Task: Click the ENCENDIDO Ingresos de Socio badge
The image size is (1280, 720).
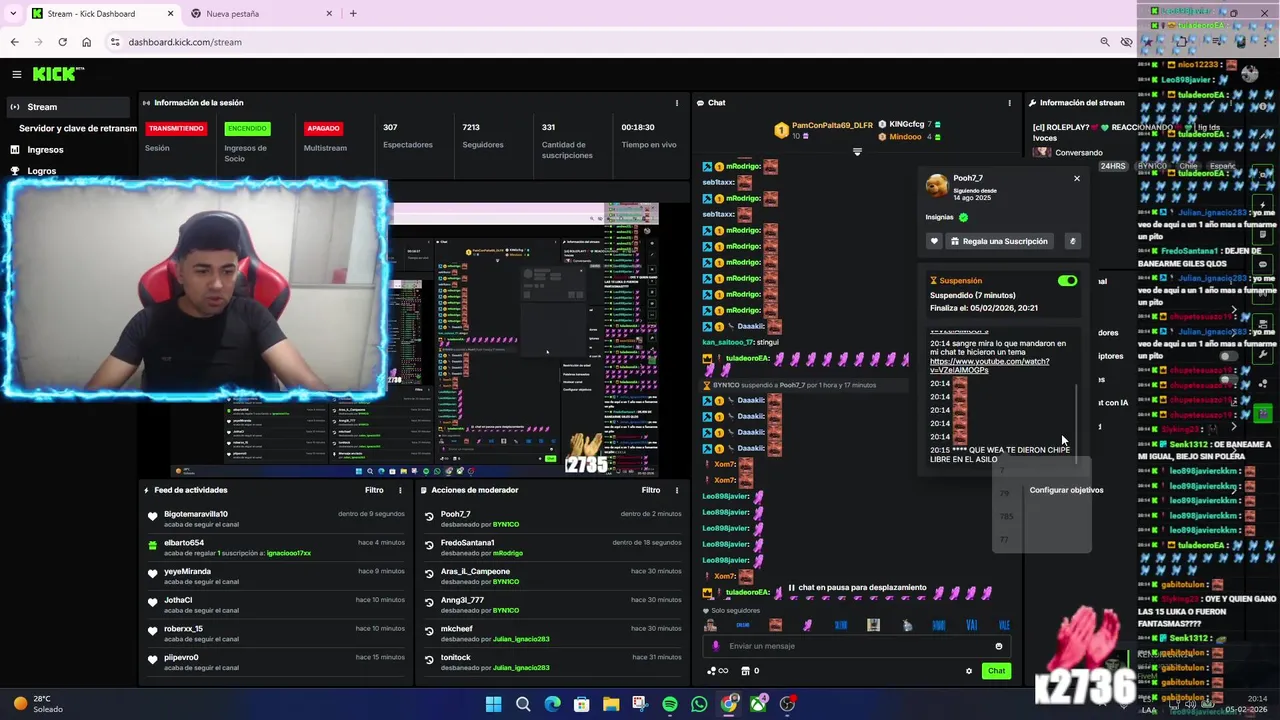Action: (247, 128)
